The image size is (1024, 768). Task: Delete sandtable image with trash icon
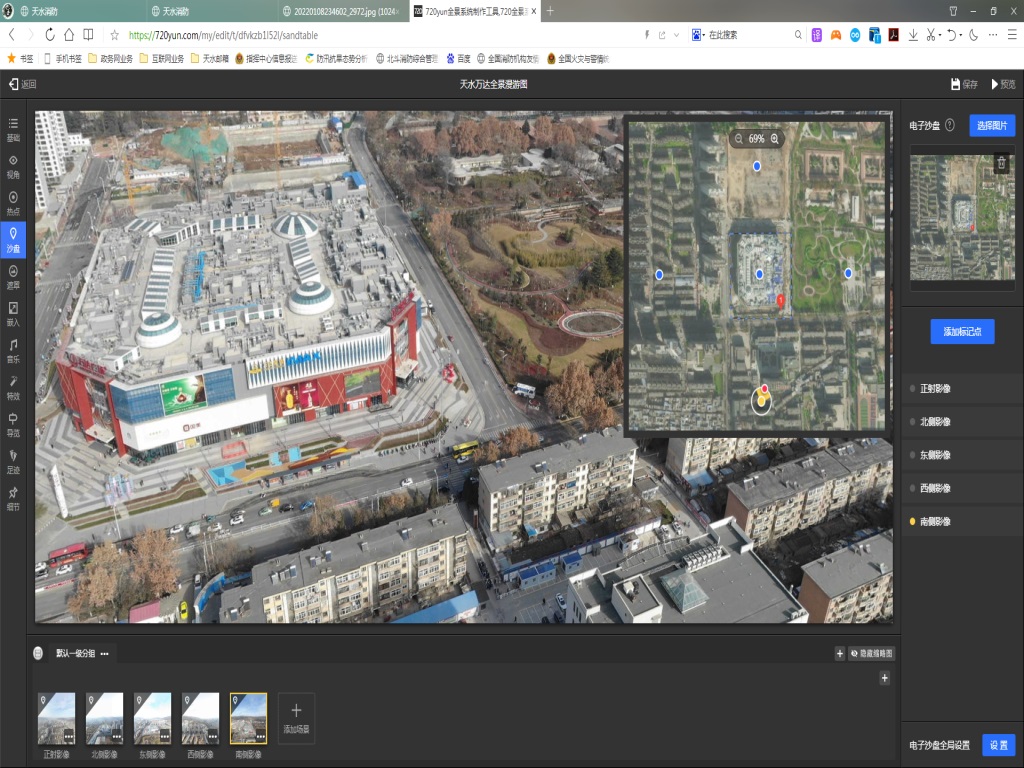tap(1001, 162)
